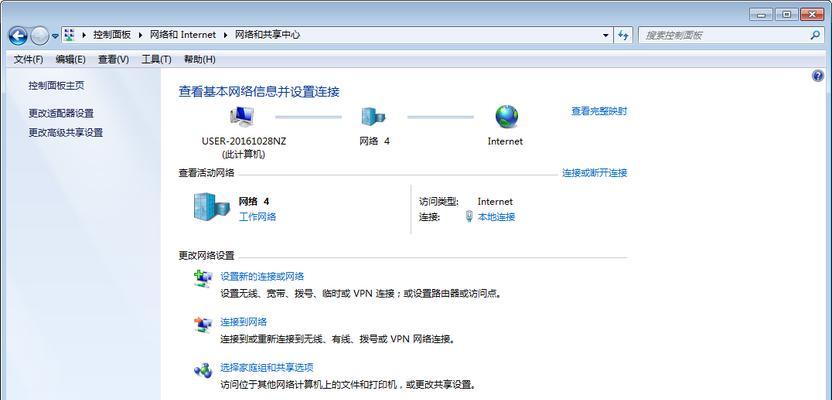Click the 网络和共享中心 breadcrumb
The image size is (832, 400).
[267, 35]
